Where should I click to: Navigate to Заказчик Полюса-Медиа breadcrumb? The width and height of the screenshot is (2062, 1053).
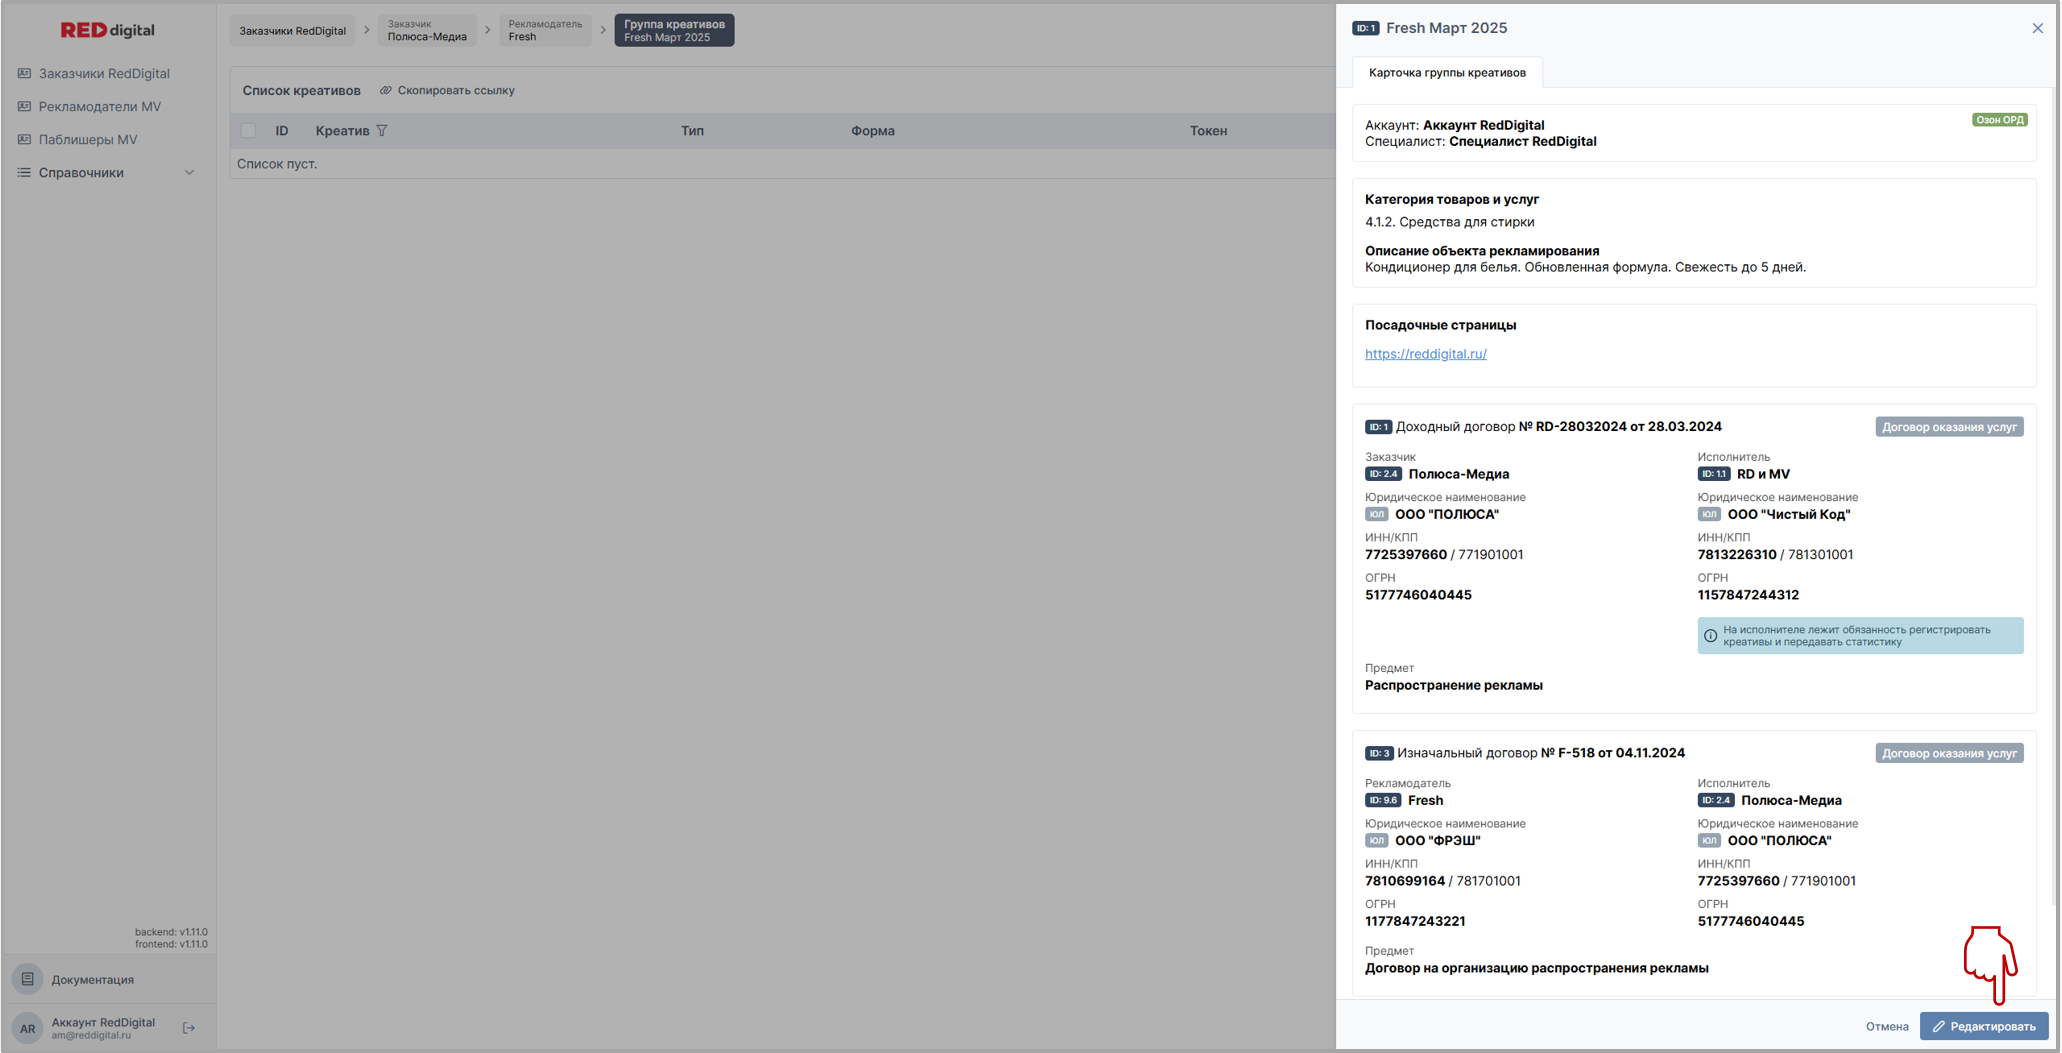point(427,31)
